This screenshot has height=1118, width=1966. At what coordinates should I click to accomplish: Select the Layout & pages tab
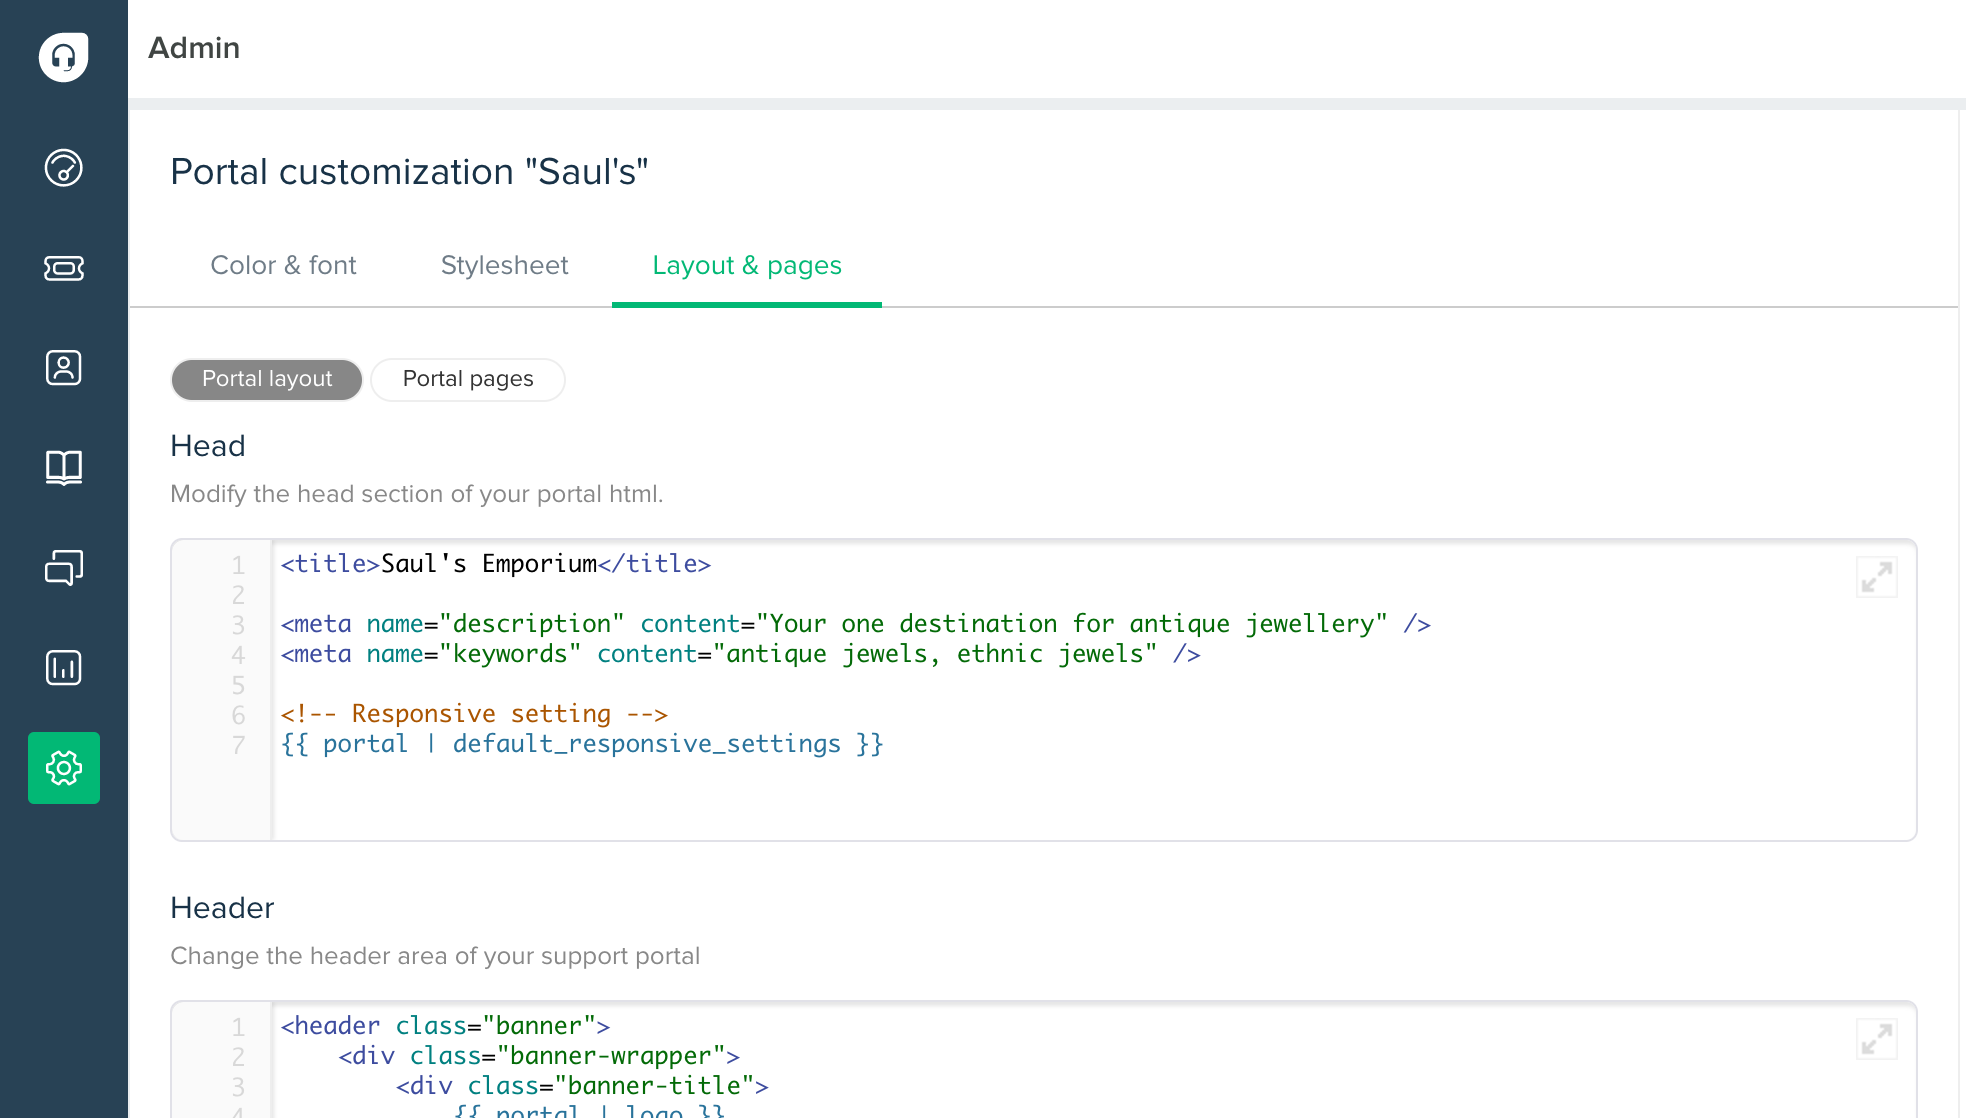point(747,265)
